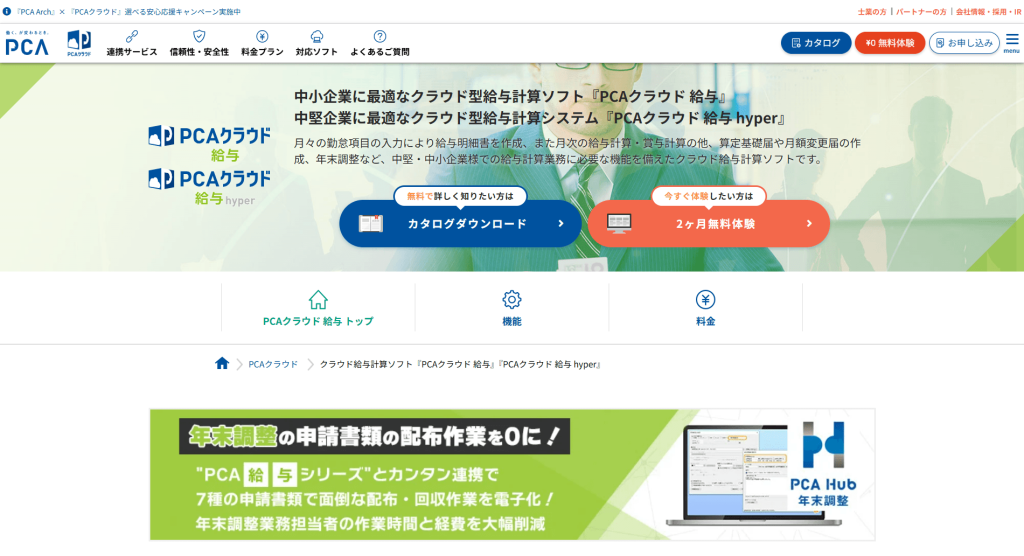The width and height of the screenshot is (1024, 556).
Task: Click the monitor icon on orange trial button
Action: click(x=618, y=223)
